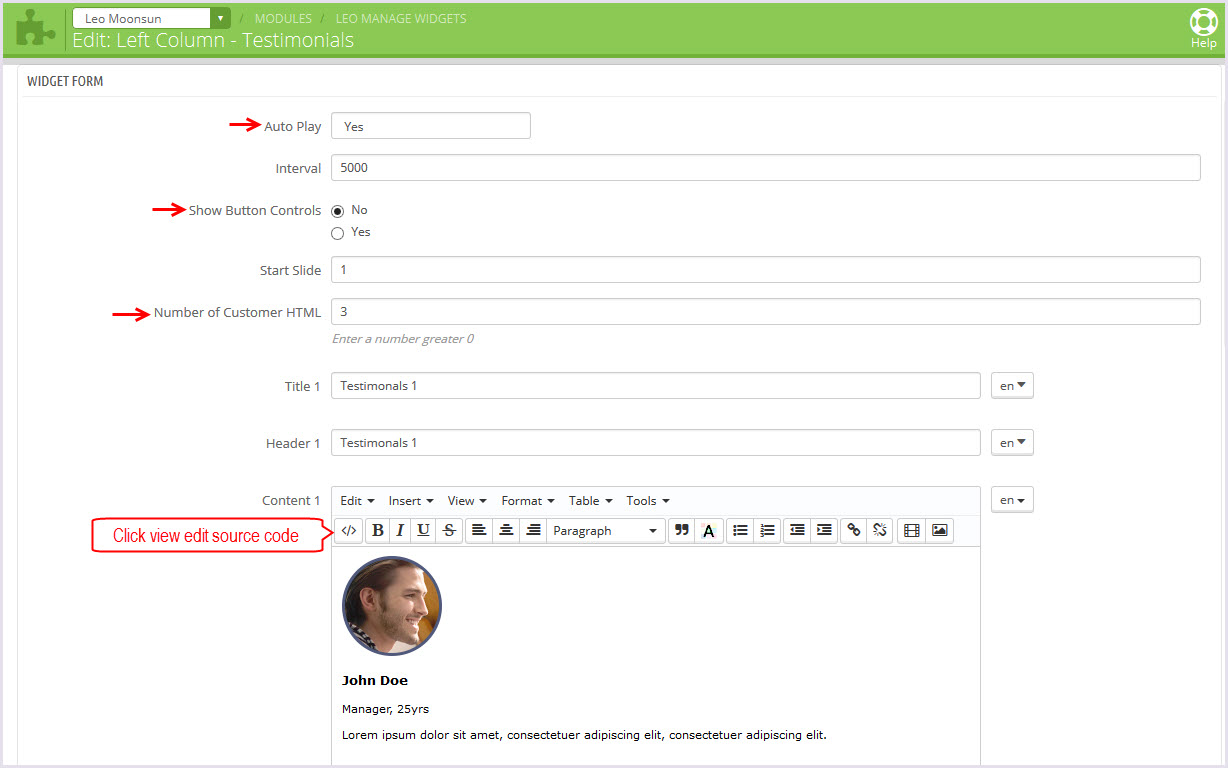
Task: Insert an image with picture icon
Action: coord(939,531)
